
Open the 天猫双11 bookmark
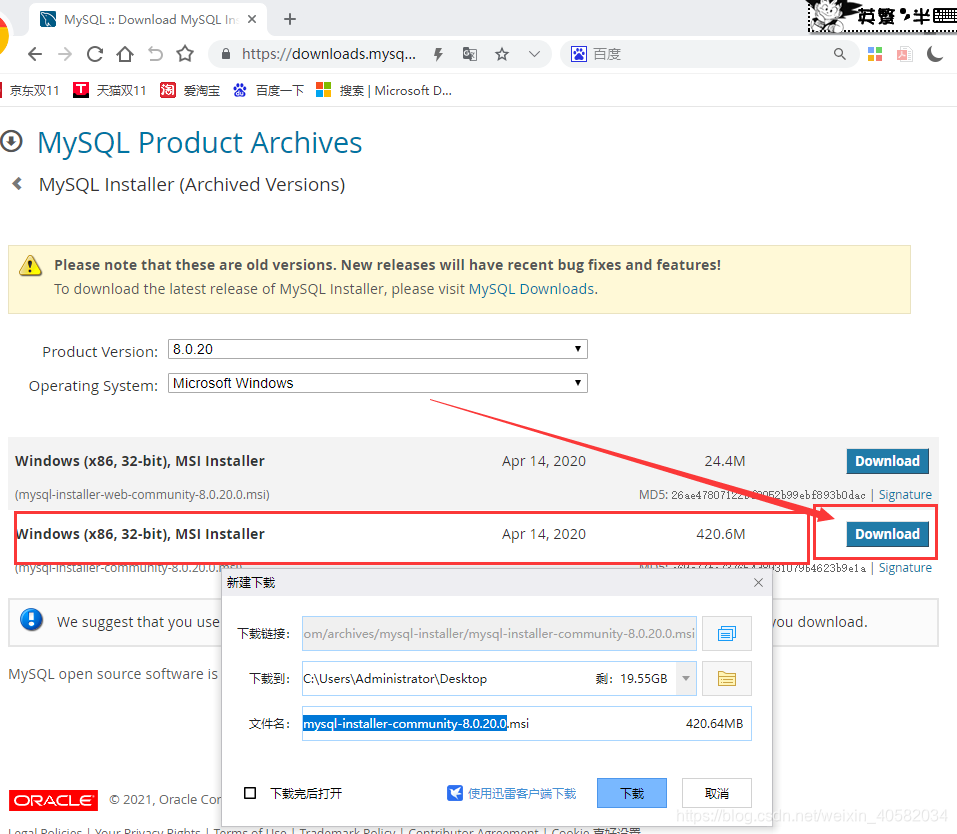(110, 90)
